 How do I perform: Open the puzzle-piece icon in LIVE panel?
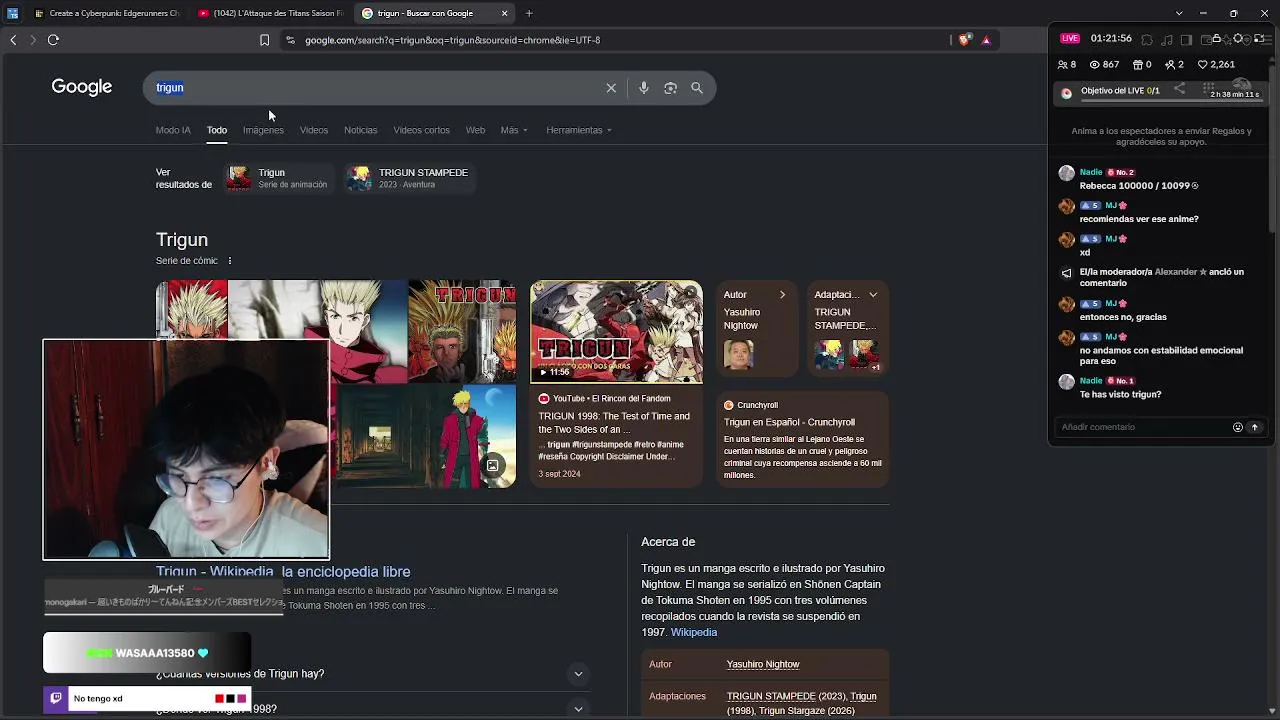coord(1147,39)
